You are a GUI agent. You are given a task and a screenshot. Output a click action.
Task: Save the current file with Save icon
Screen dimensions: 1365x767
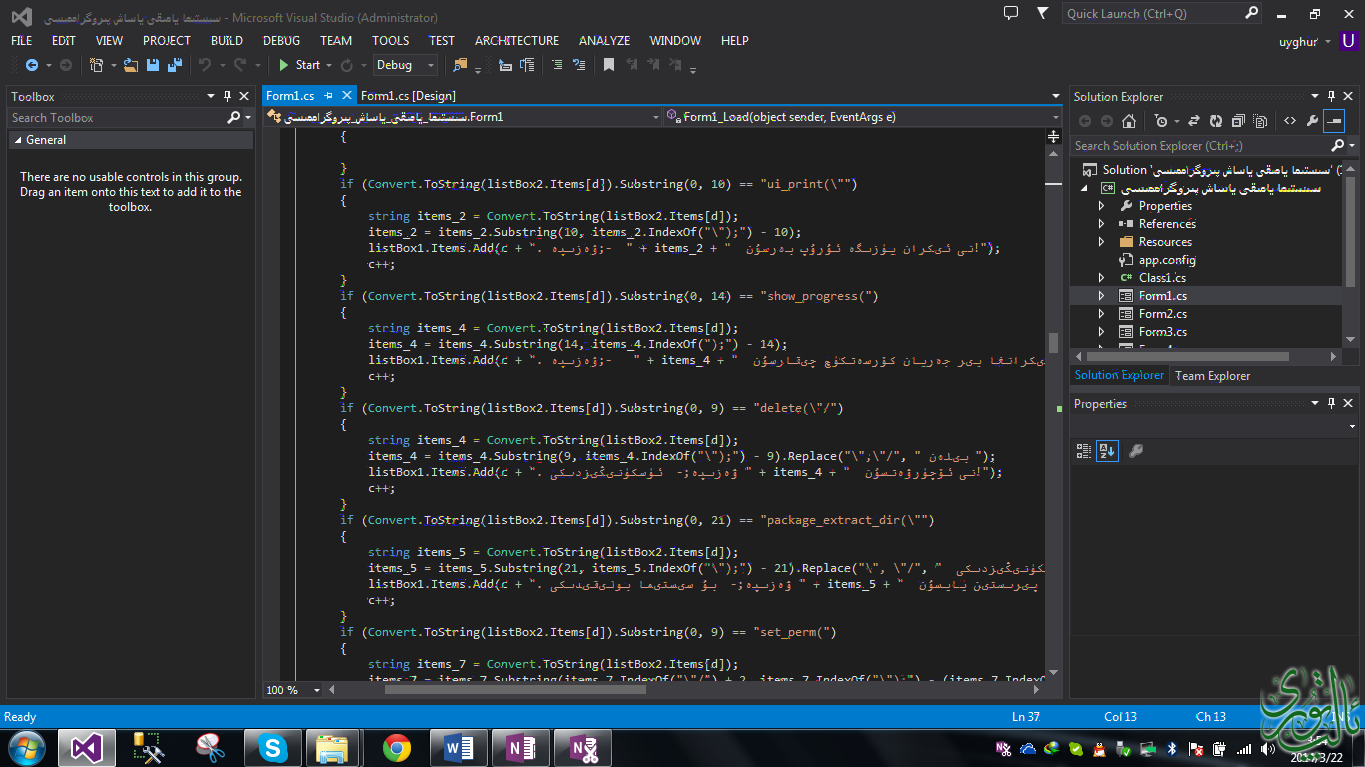pyautogui.click(x=153, y=65)
